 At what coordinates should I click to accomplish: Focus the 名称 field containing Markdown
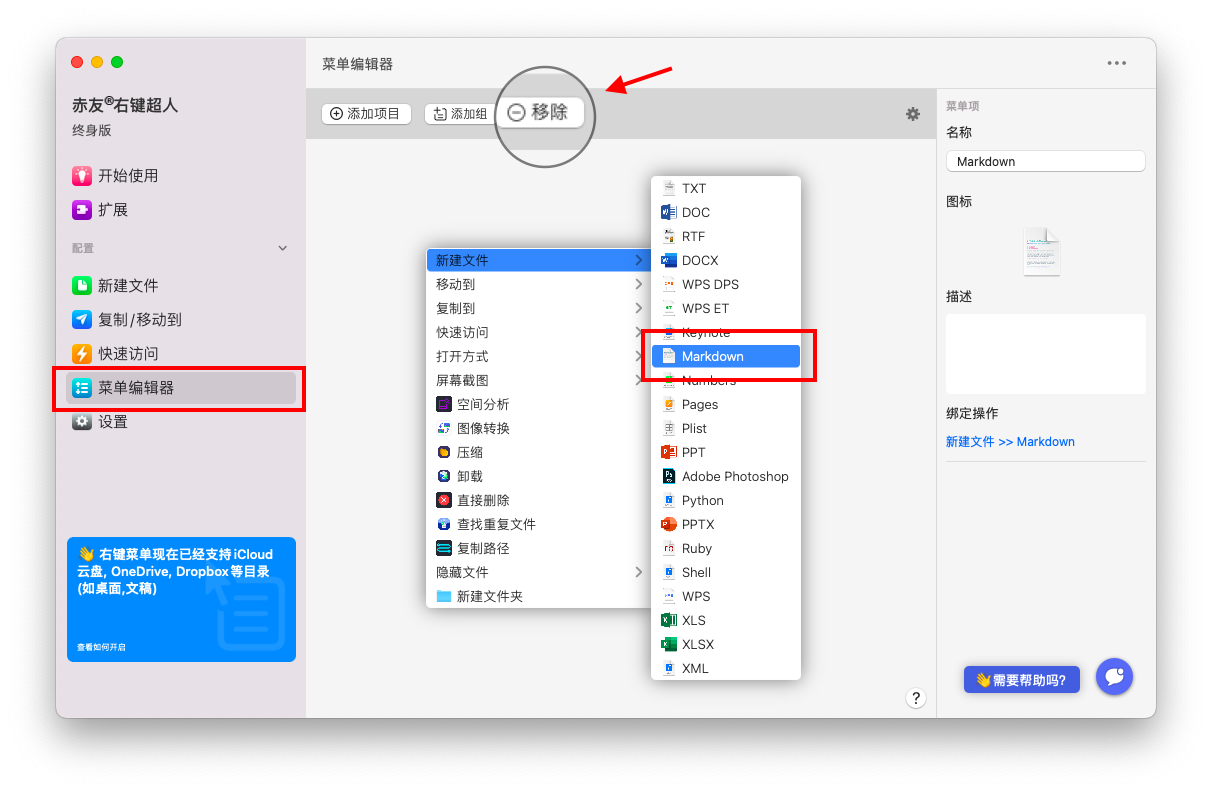coord(1045,161)
